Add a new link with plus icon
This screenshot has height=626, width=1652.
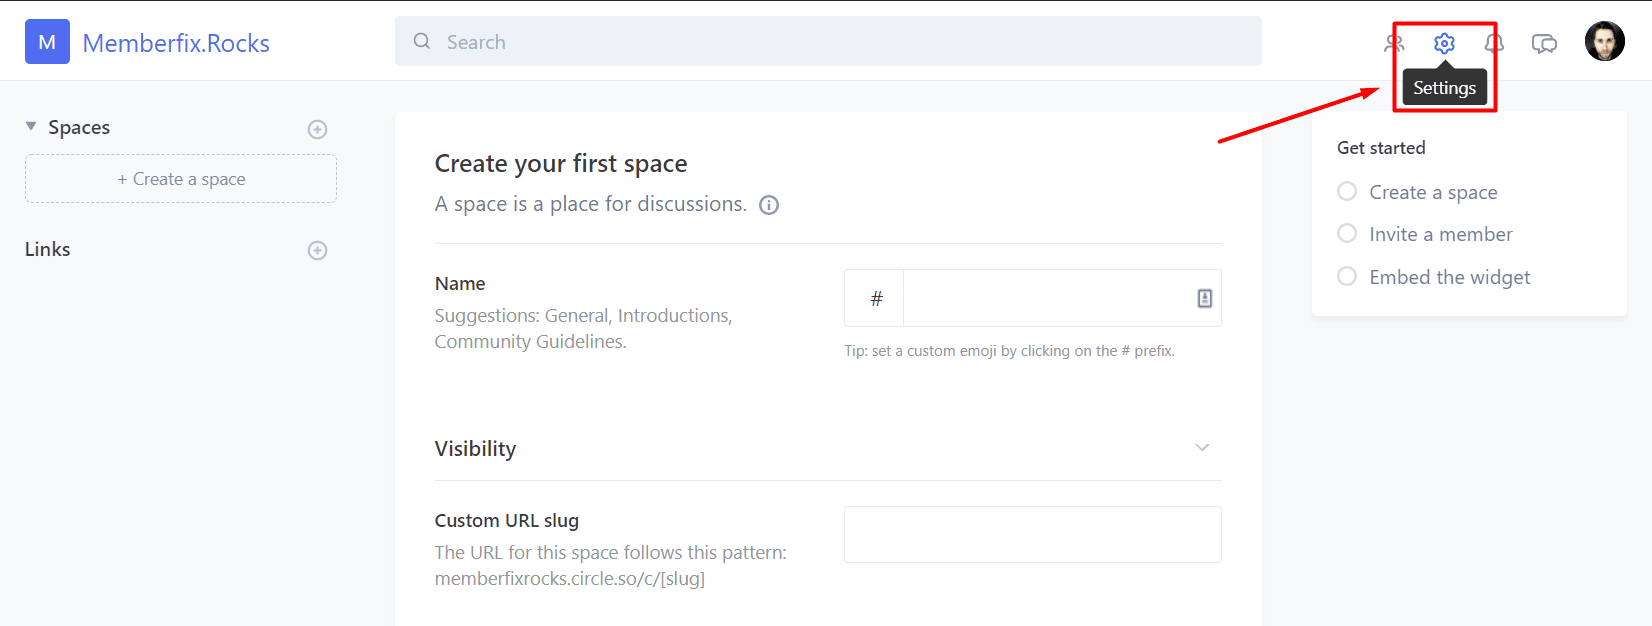pyautogui.click(x=317, y=250)
